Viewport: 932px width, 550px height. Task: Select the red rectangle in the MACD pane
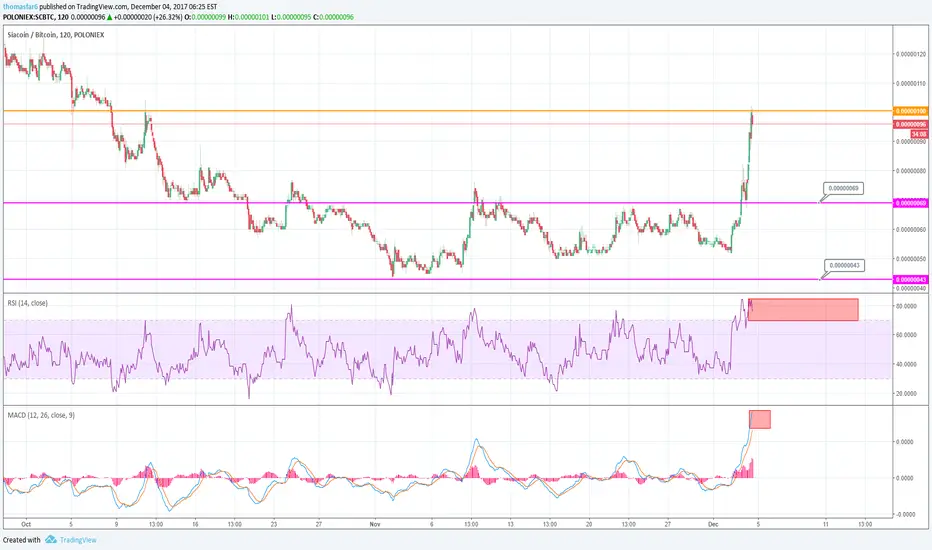[x=760, y=419]
